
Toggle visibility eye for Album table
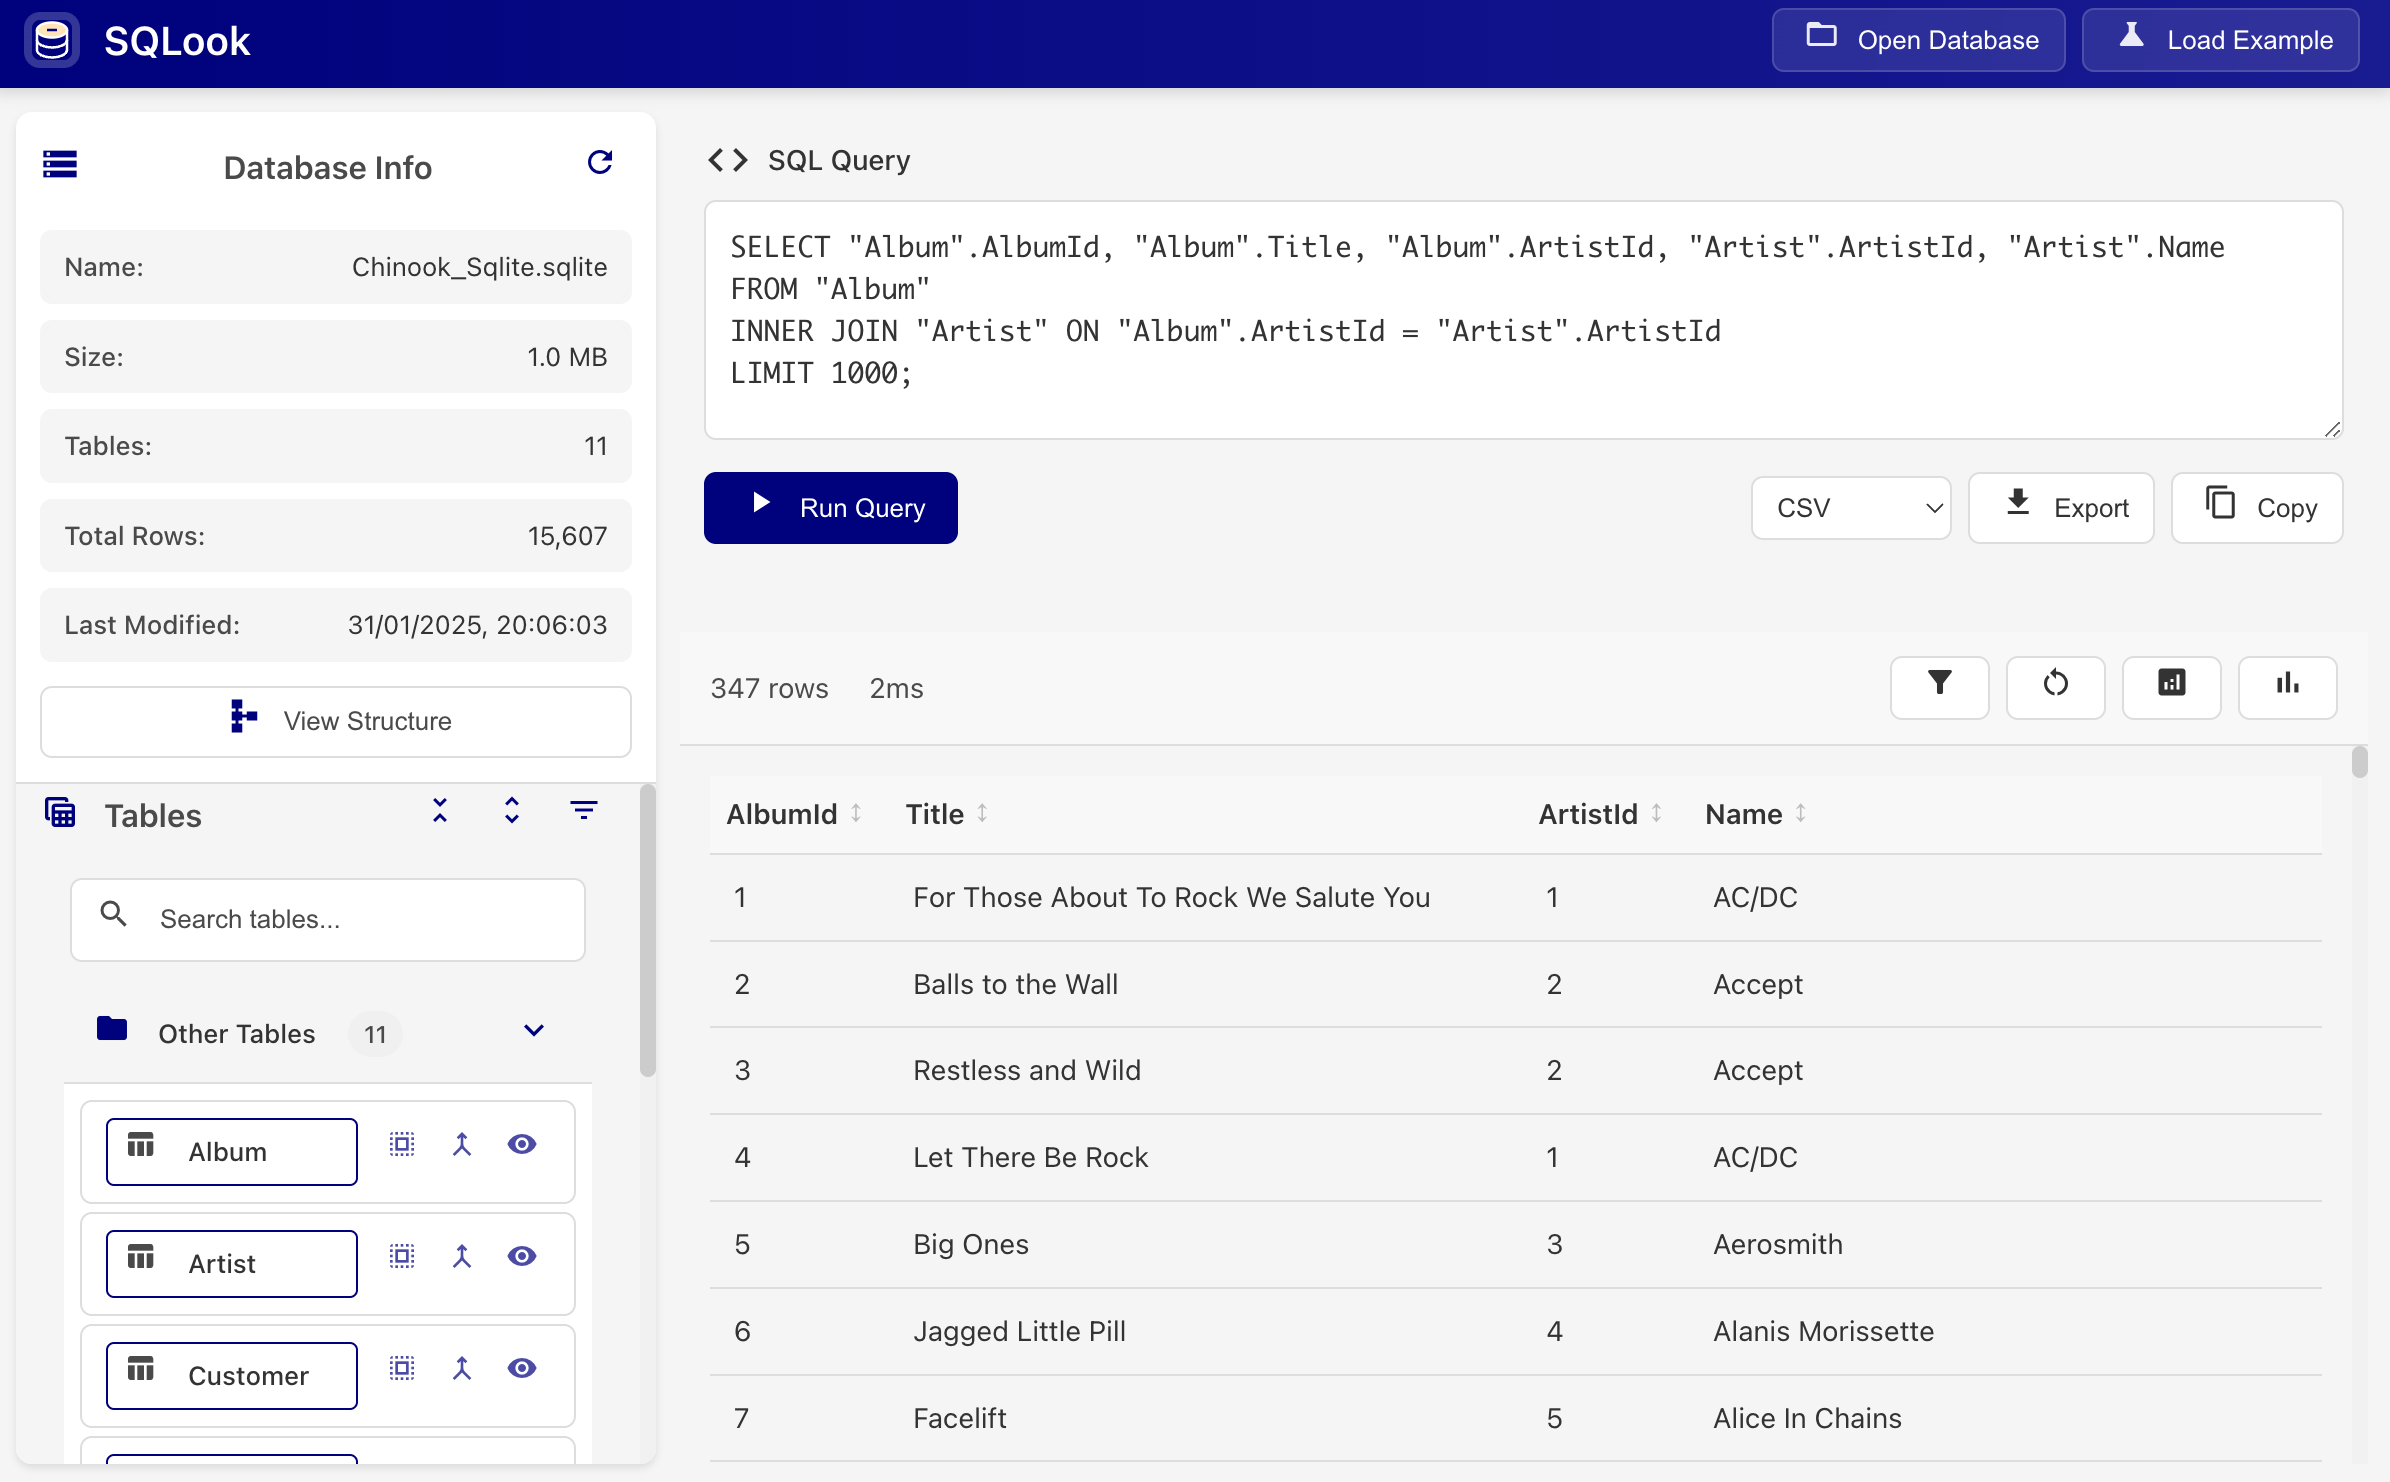coord(522,1144)
